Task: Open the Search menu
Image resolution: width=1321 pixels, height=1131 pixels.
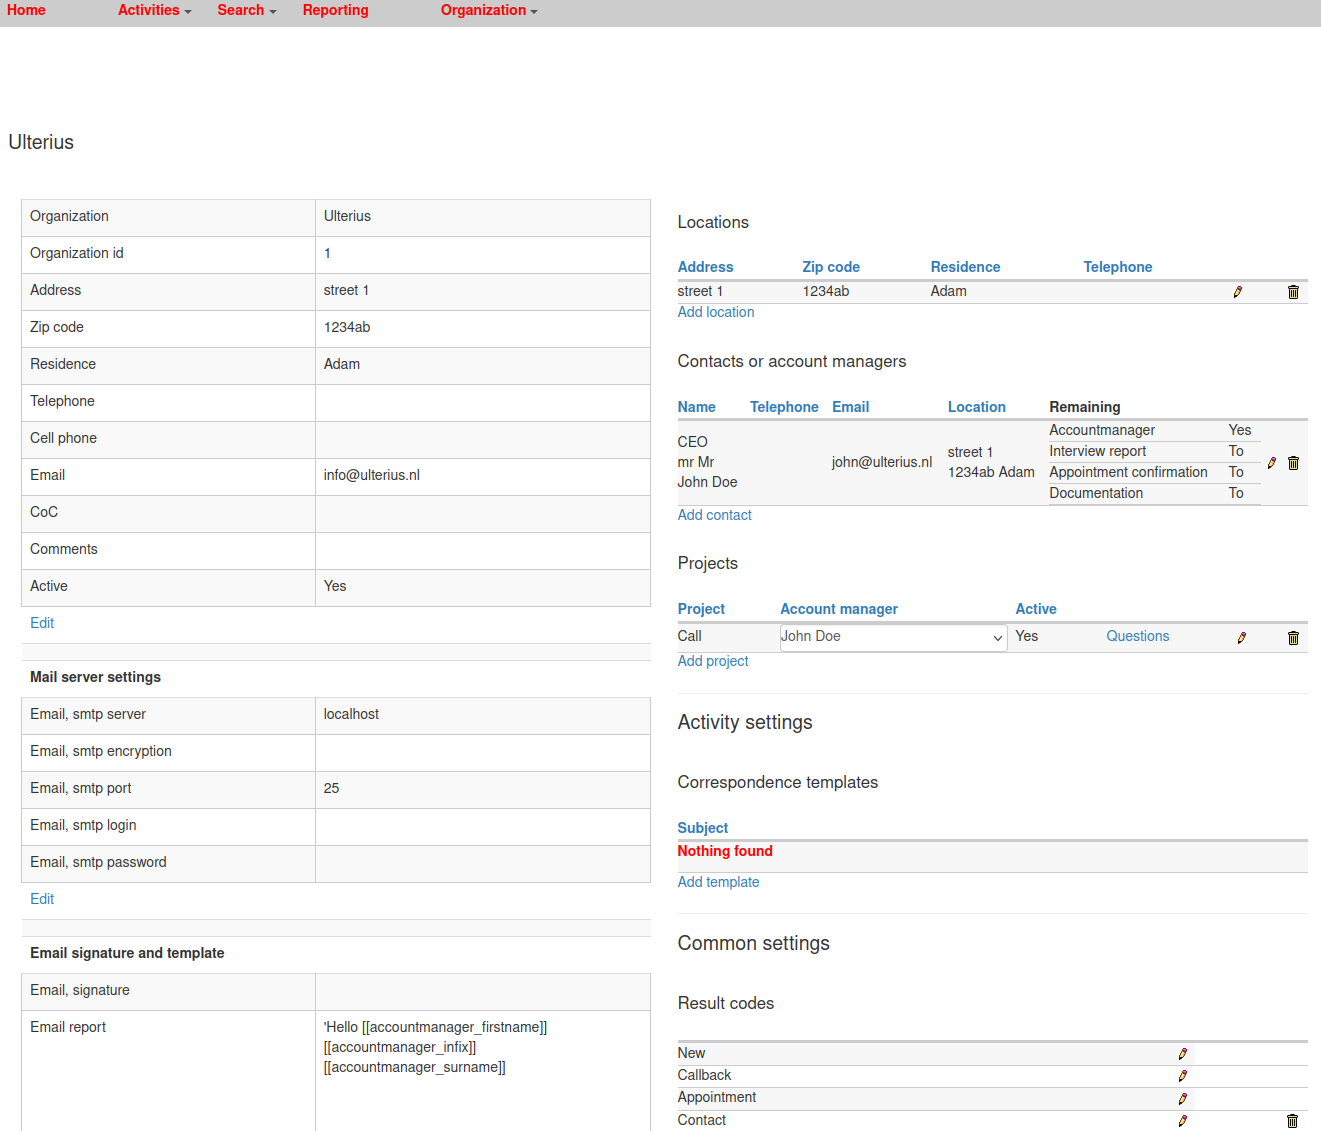Action: [x=246, y=10]
